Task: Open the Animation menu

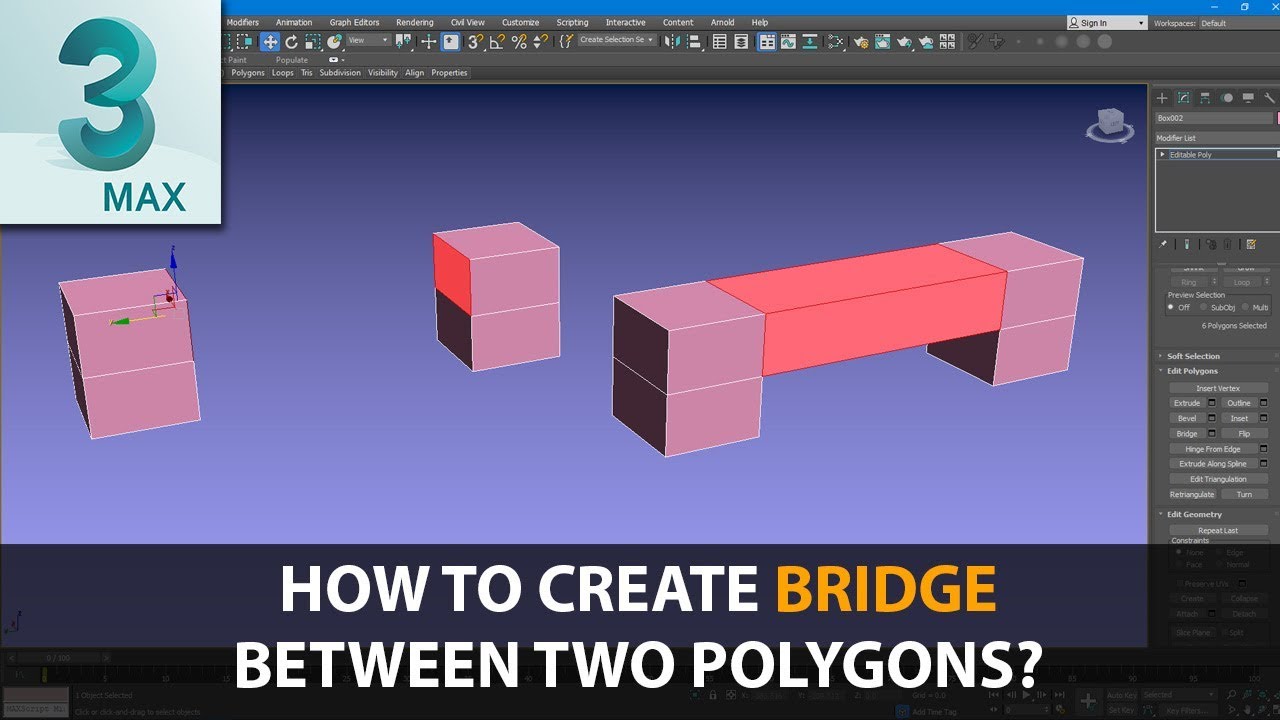Action: 294,22
